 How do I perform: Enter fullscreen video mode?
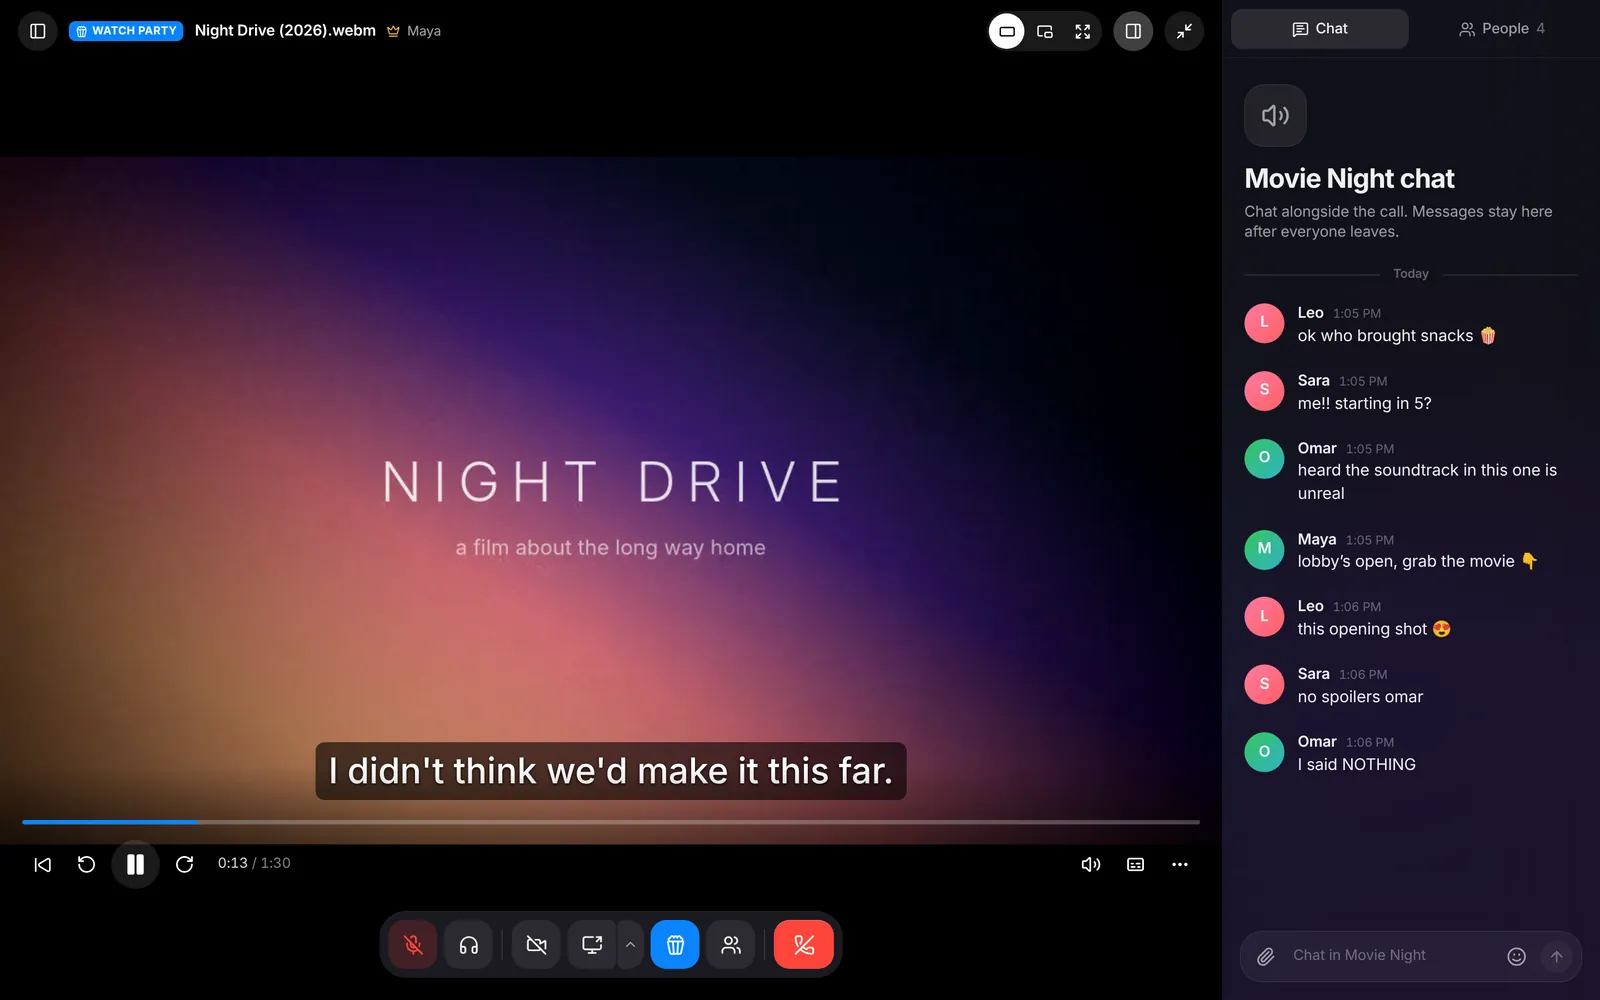coord(1082,31)
